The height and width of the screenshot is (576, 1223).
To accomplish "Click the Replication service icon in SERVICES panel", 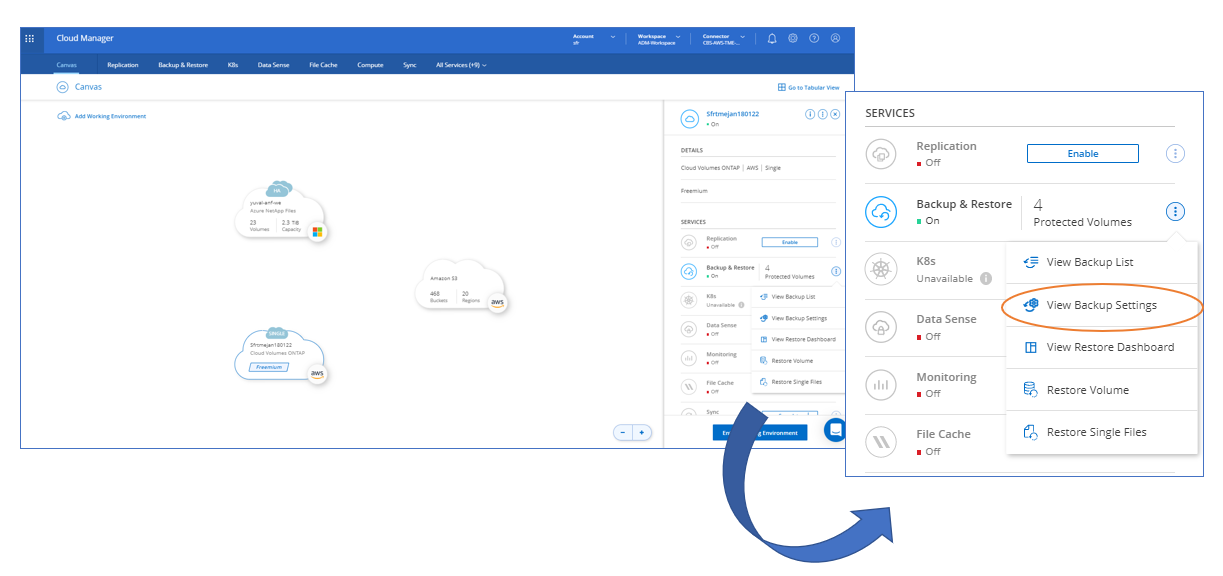I will pos(881,153).
